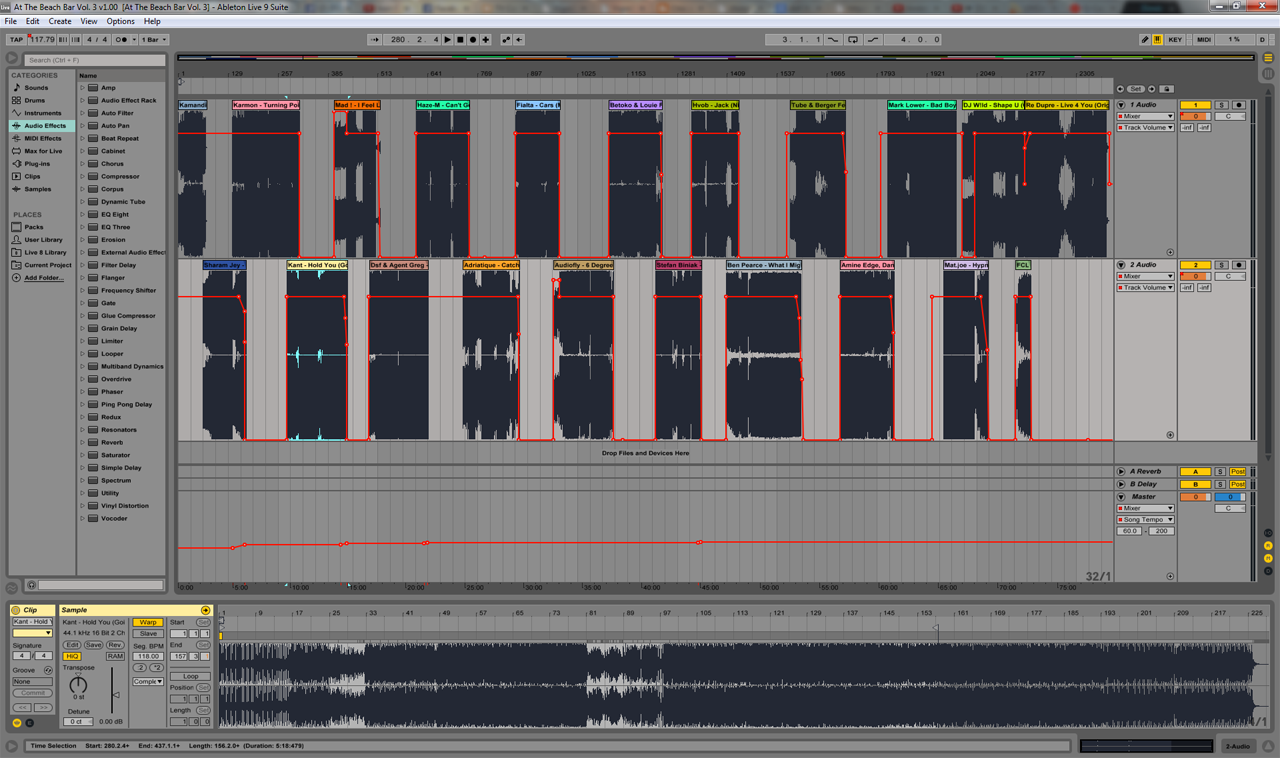The image size is (1280, 758).
Task: Select the Instruments category
Action: coord(43,113)
